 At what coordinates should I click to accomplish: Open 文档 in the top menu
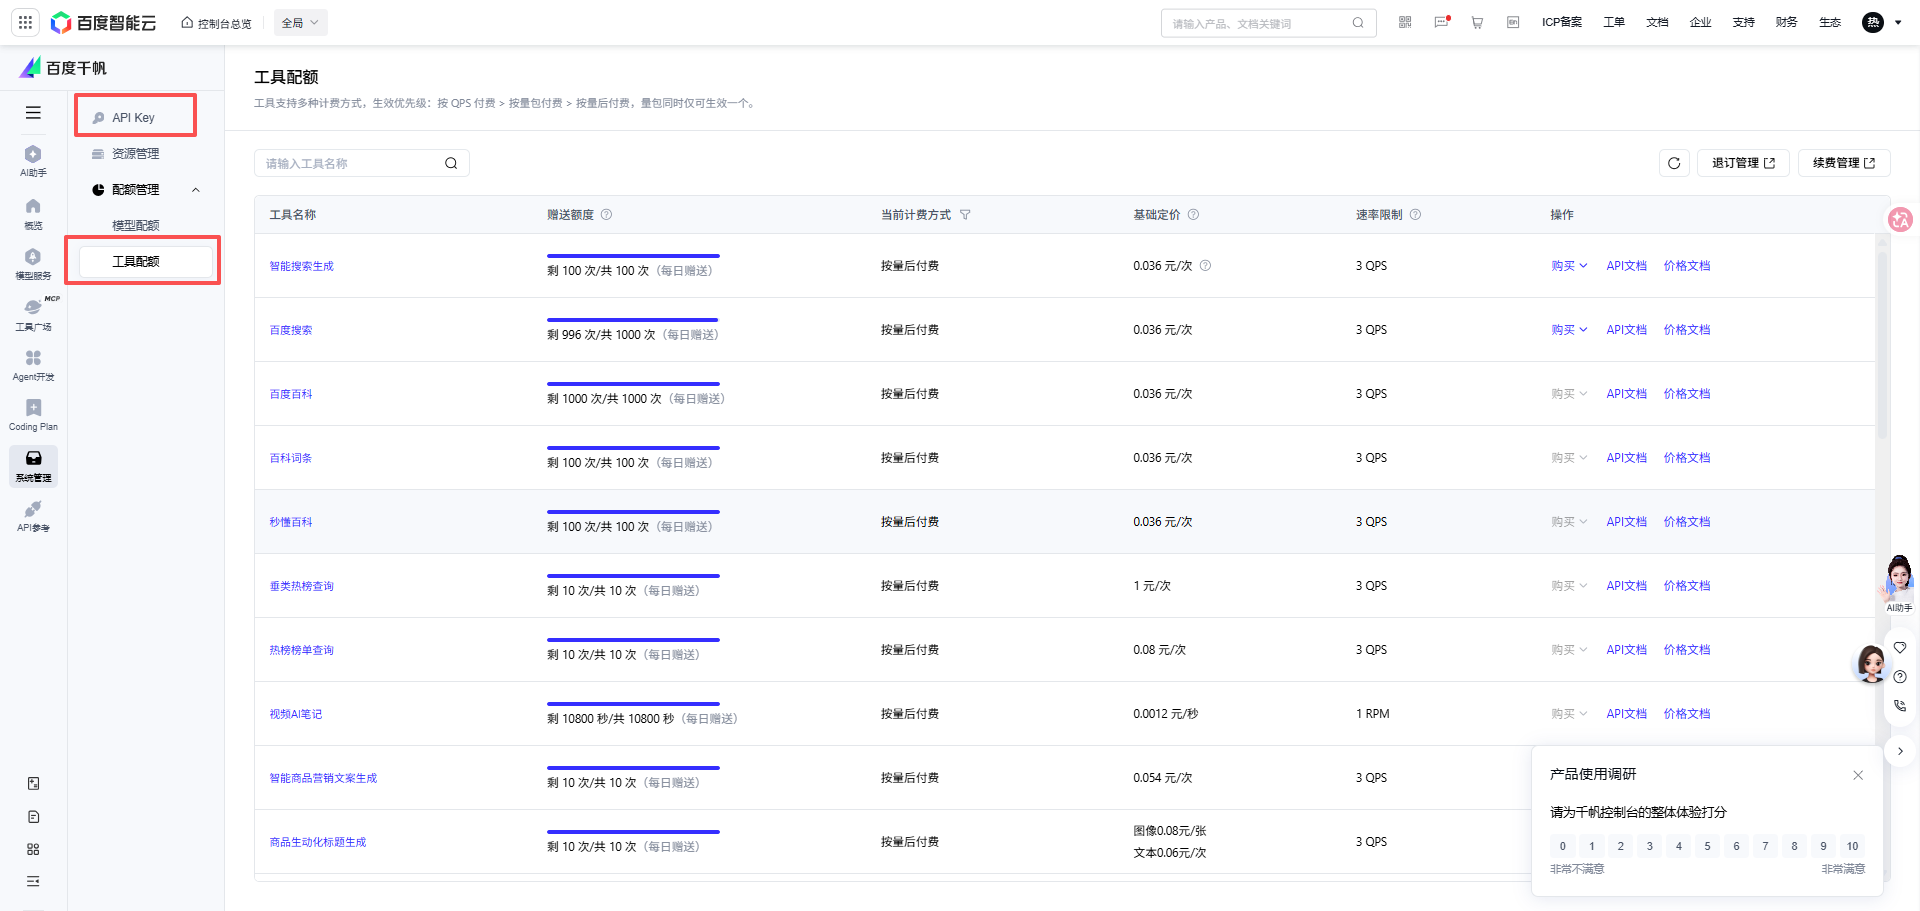click(x=1657, y=22)
